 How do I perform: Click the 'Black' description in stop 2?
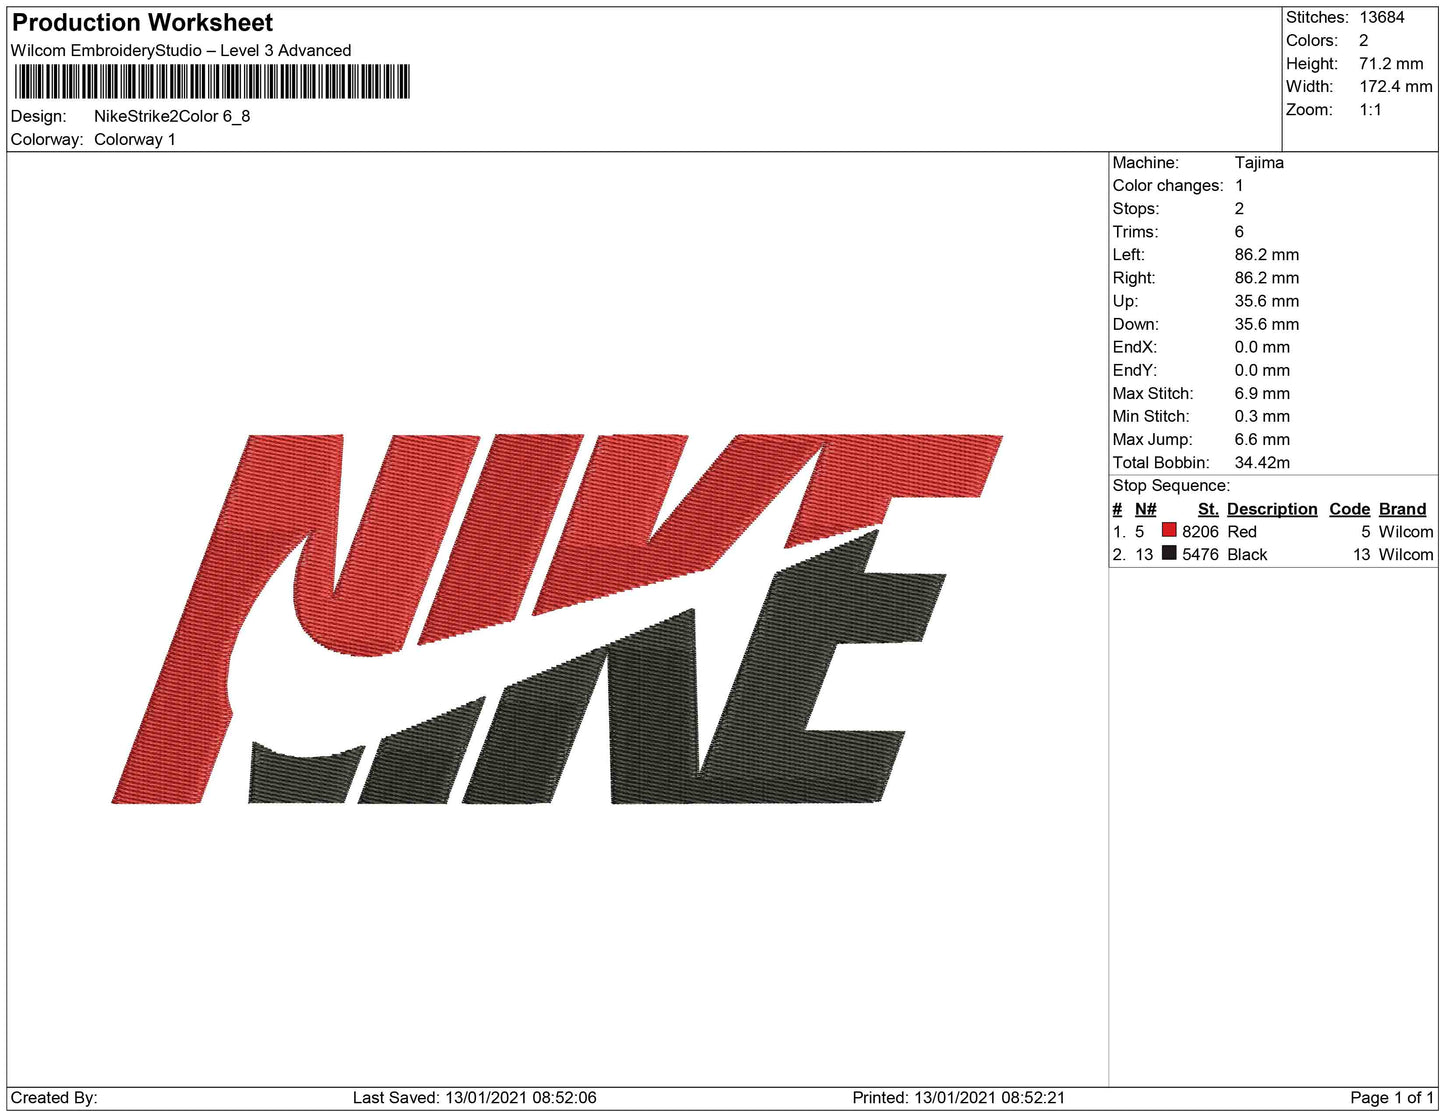coord(1247,554)
